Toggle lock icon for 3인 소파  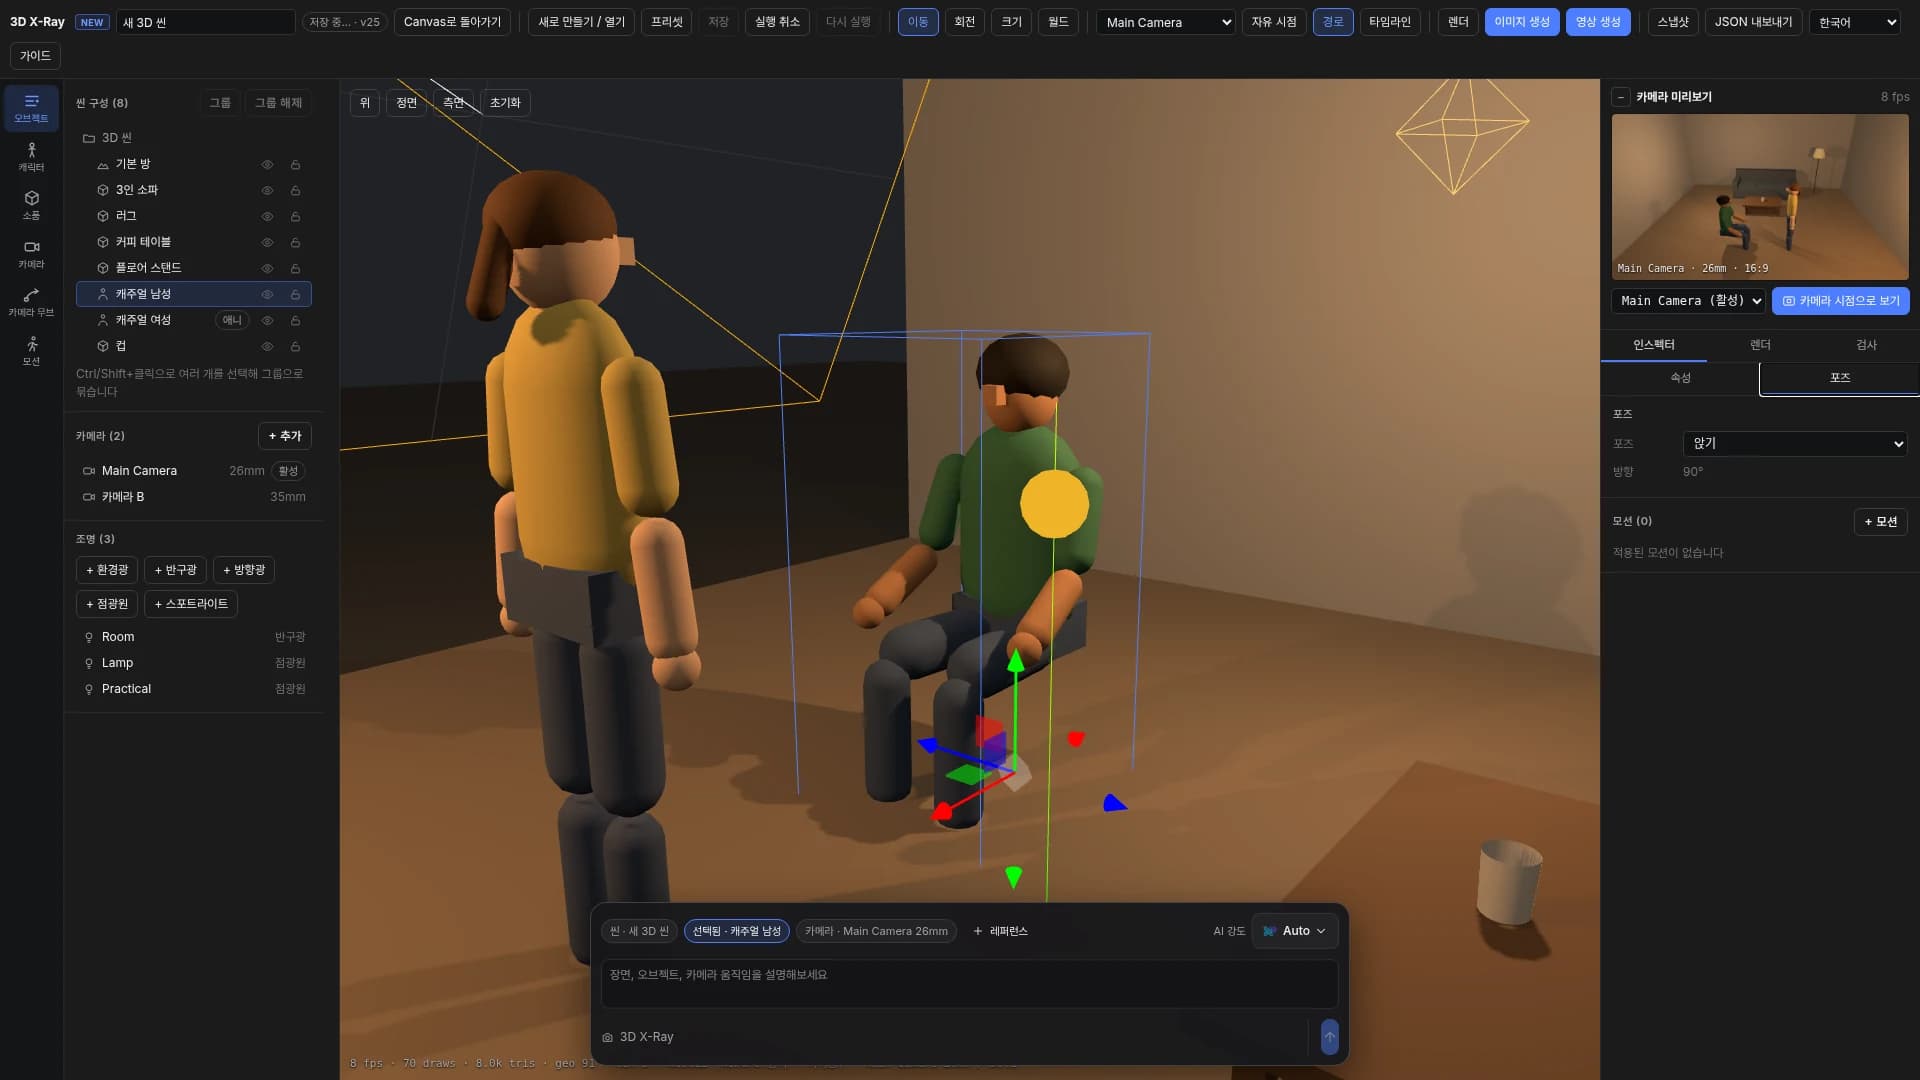[295, 190]
